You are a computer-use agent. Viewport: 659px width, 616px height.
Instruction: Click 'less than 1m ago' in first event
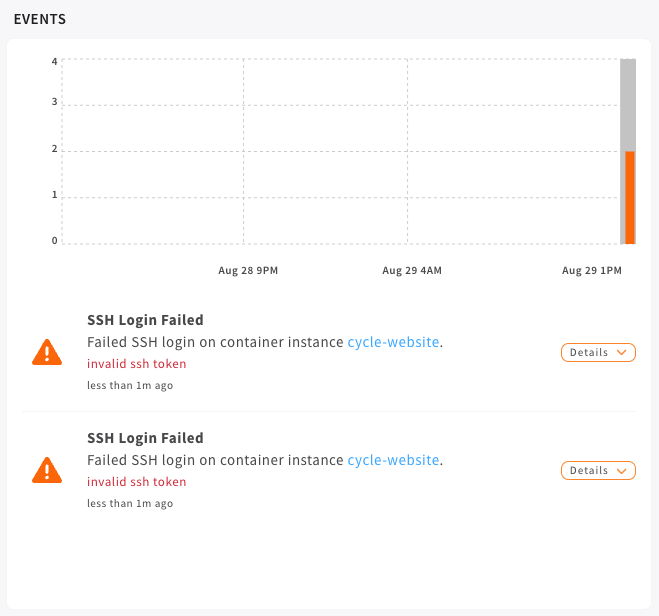[130, 385]
